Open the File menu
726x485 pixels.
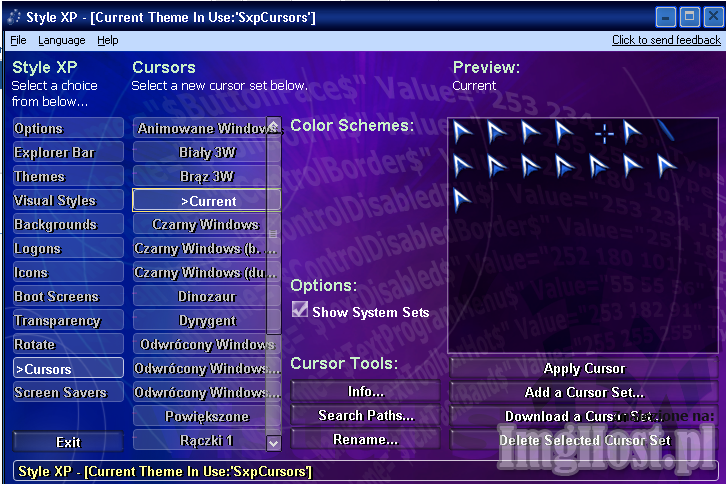click(x=18, y=40)
